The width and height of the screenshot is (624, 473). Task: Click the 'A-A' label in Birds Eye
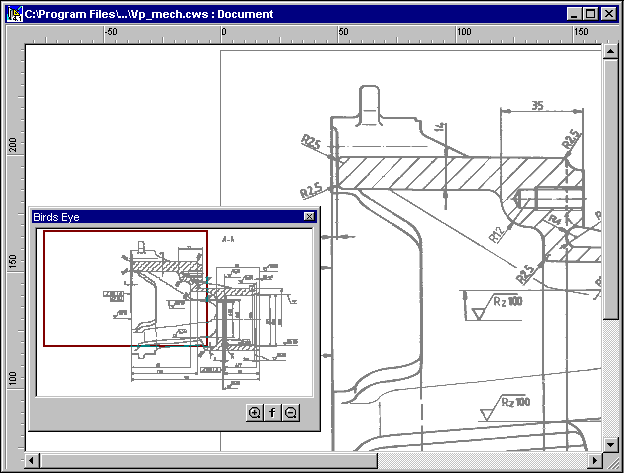tap(228, 239)
